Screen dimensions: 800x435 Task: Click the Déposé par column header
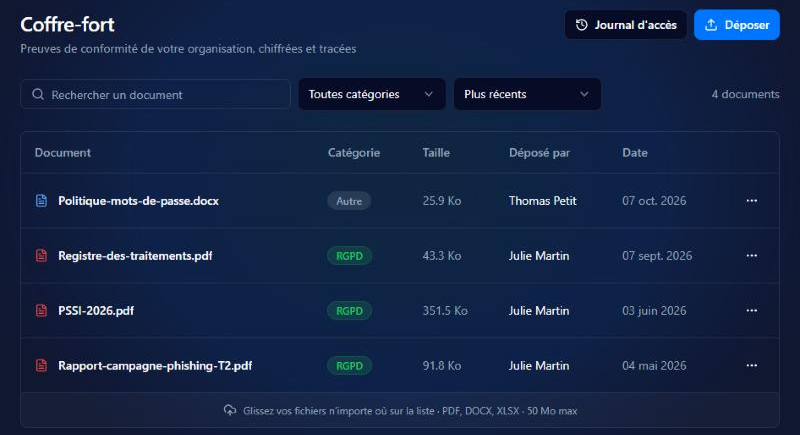(x=539, y=152)
